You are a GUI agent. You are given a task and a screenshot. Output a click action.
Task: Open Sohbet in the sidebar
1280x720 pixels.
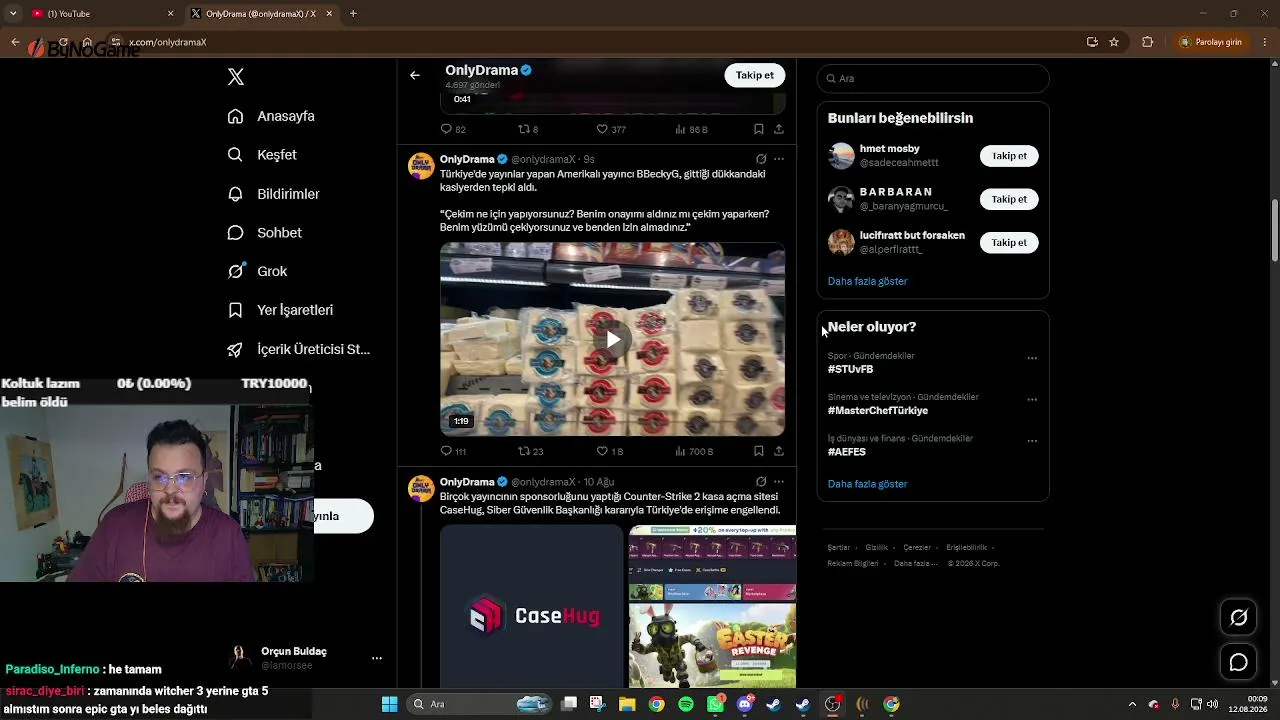coord(265,233)
